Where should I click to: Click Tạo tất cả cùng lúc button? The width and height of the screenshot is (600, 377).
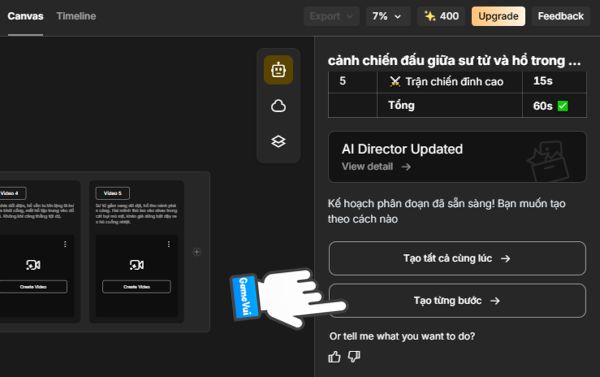457,258
